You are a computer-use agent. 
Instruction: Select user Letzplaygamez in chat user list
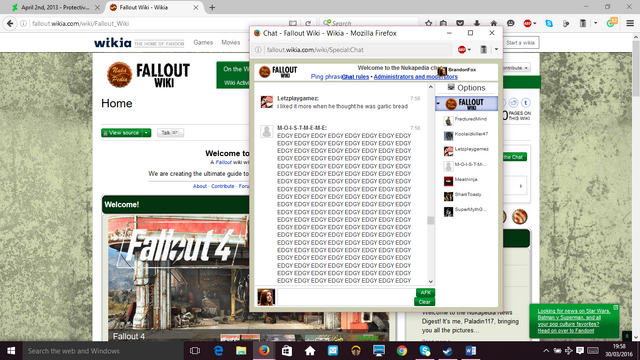[x=466, y=150]
